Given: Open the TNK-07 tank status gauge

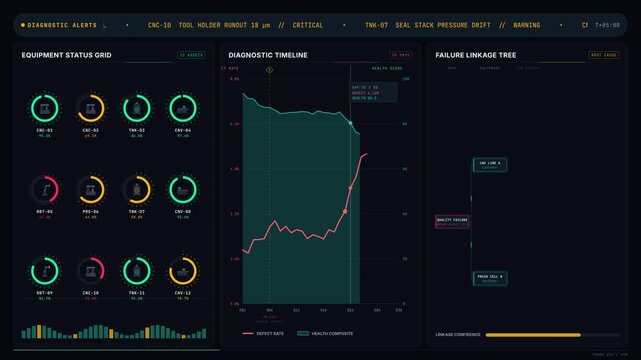Looking at the screenshot, I should [137, 190].
